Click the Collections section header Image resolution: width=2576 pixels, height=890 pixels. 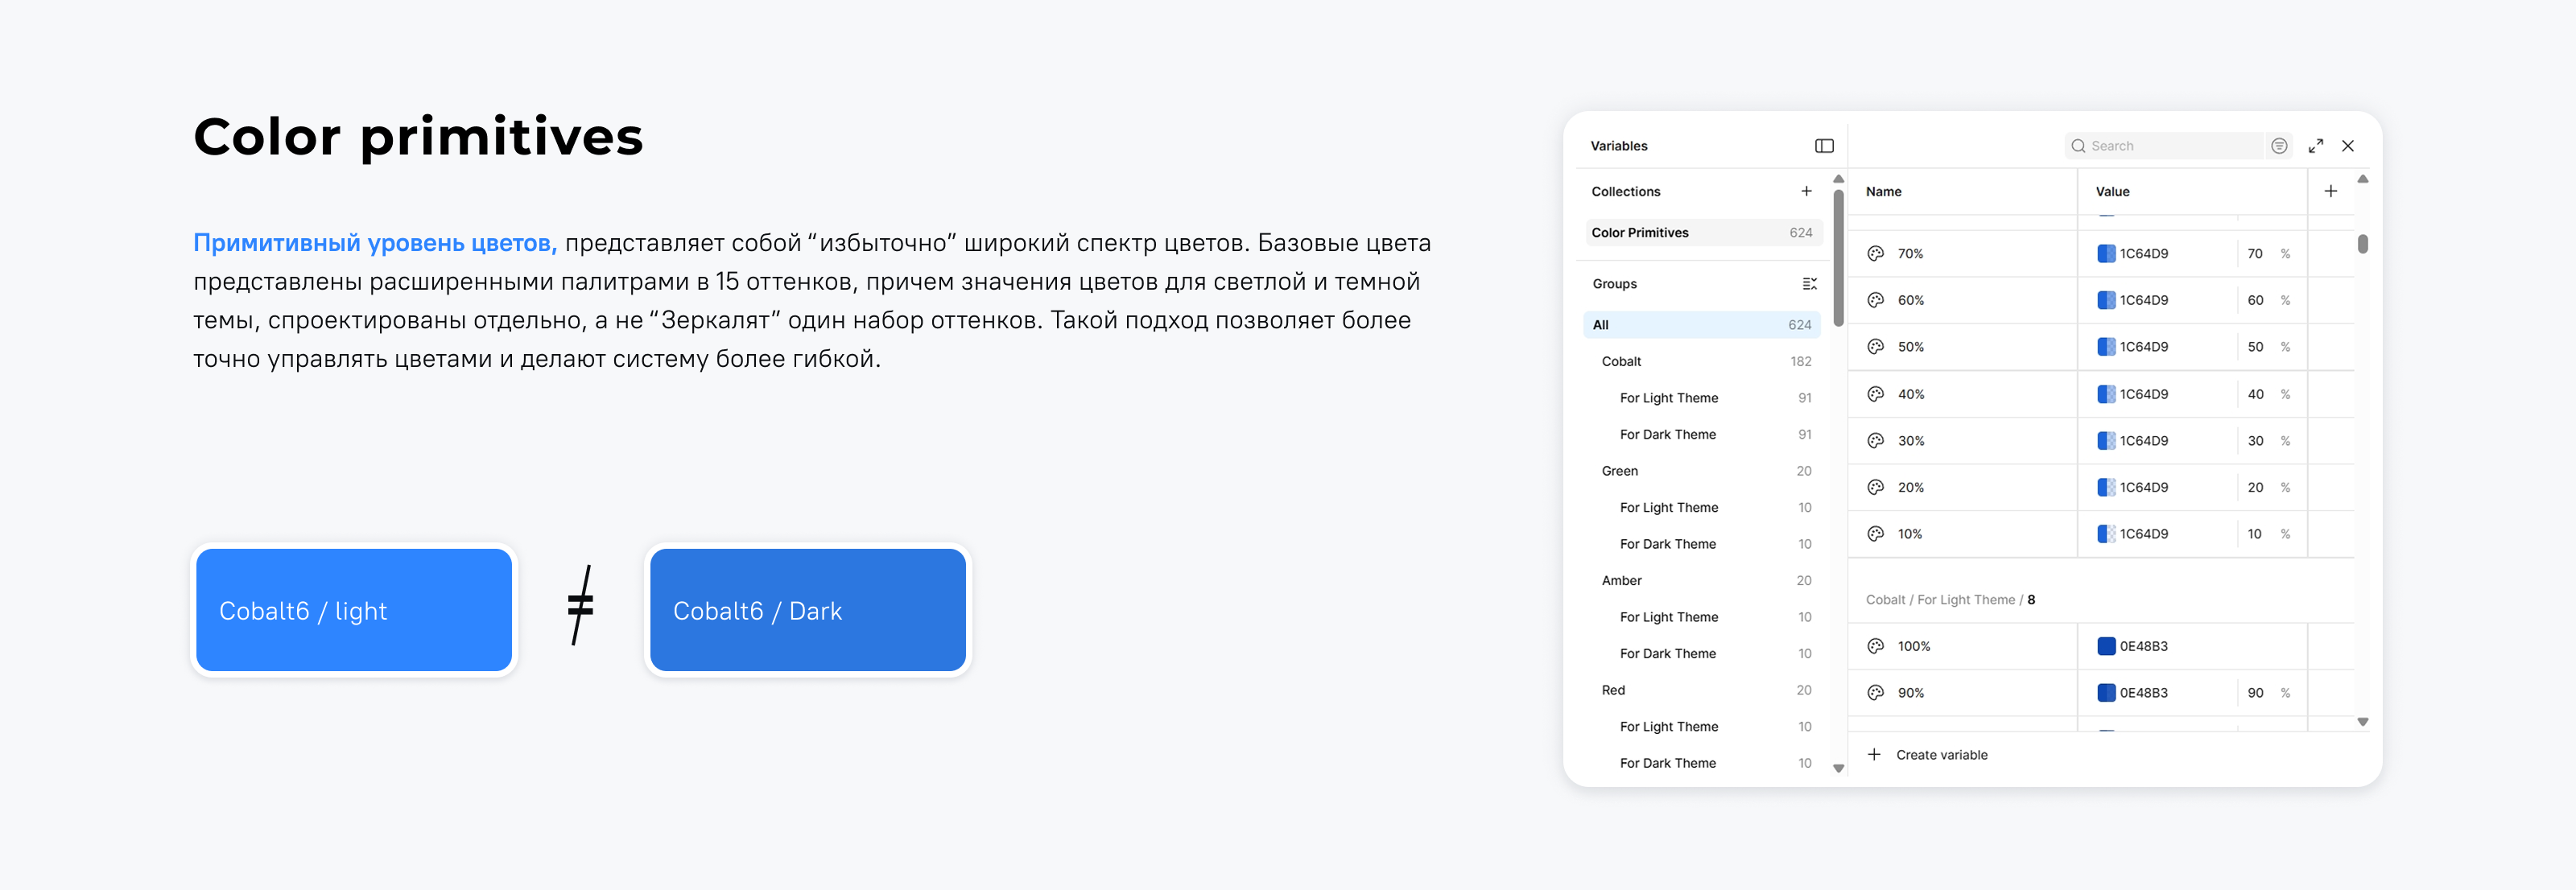1626,191
